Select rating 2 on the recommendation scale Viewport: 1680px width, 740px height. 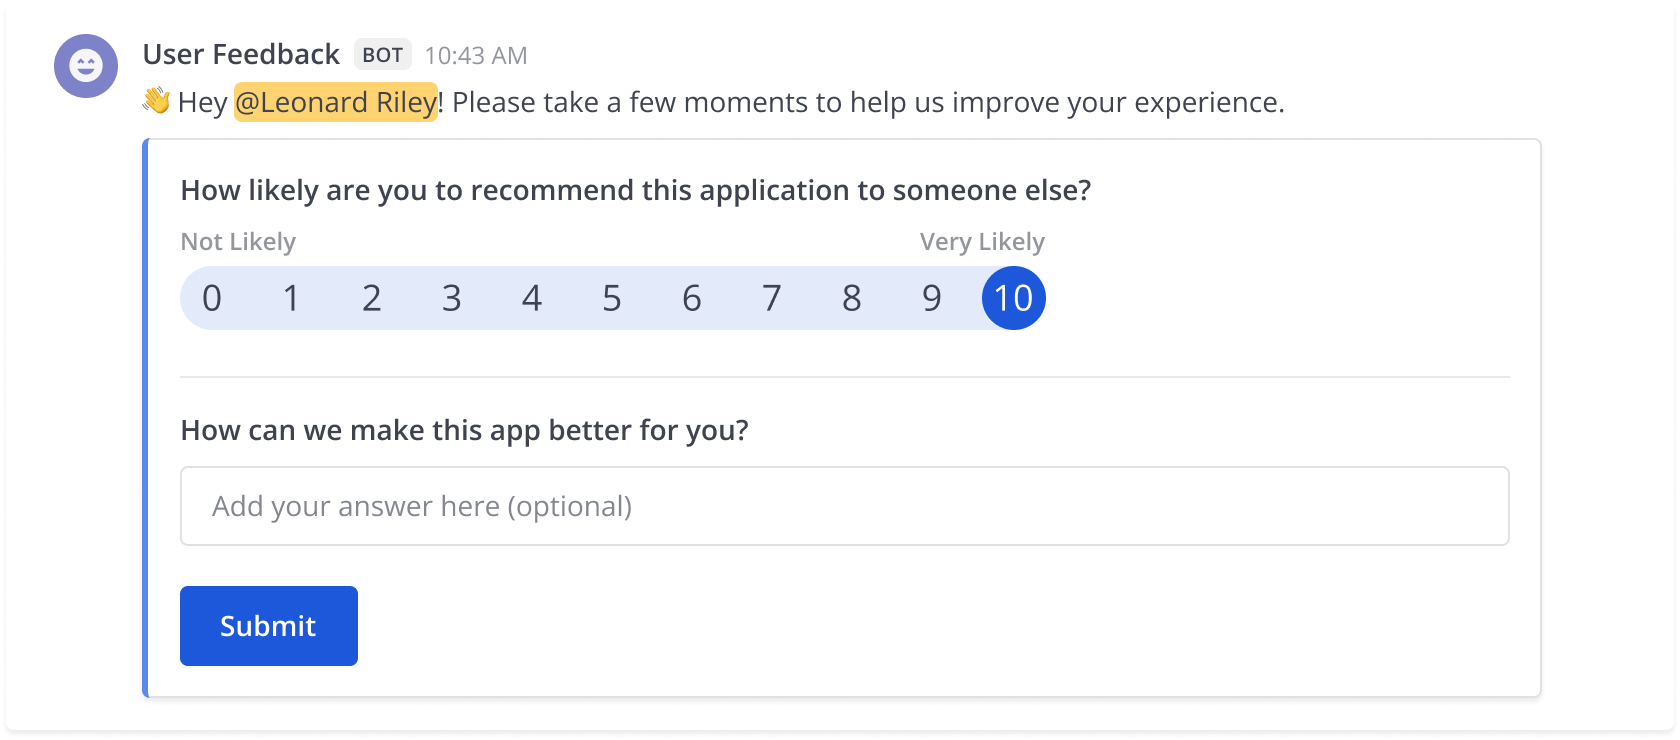pos(372,297)
